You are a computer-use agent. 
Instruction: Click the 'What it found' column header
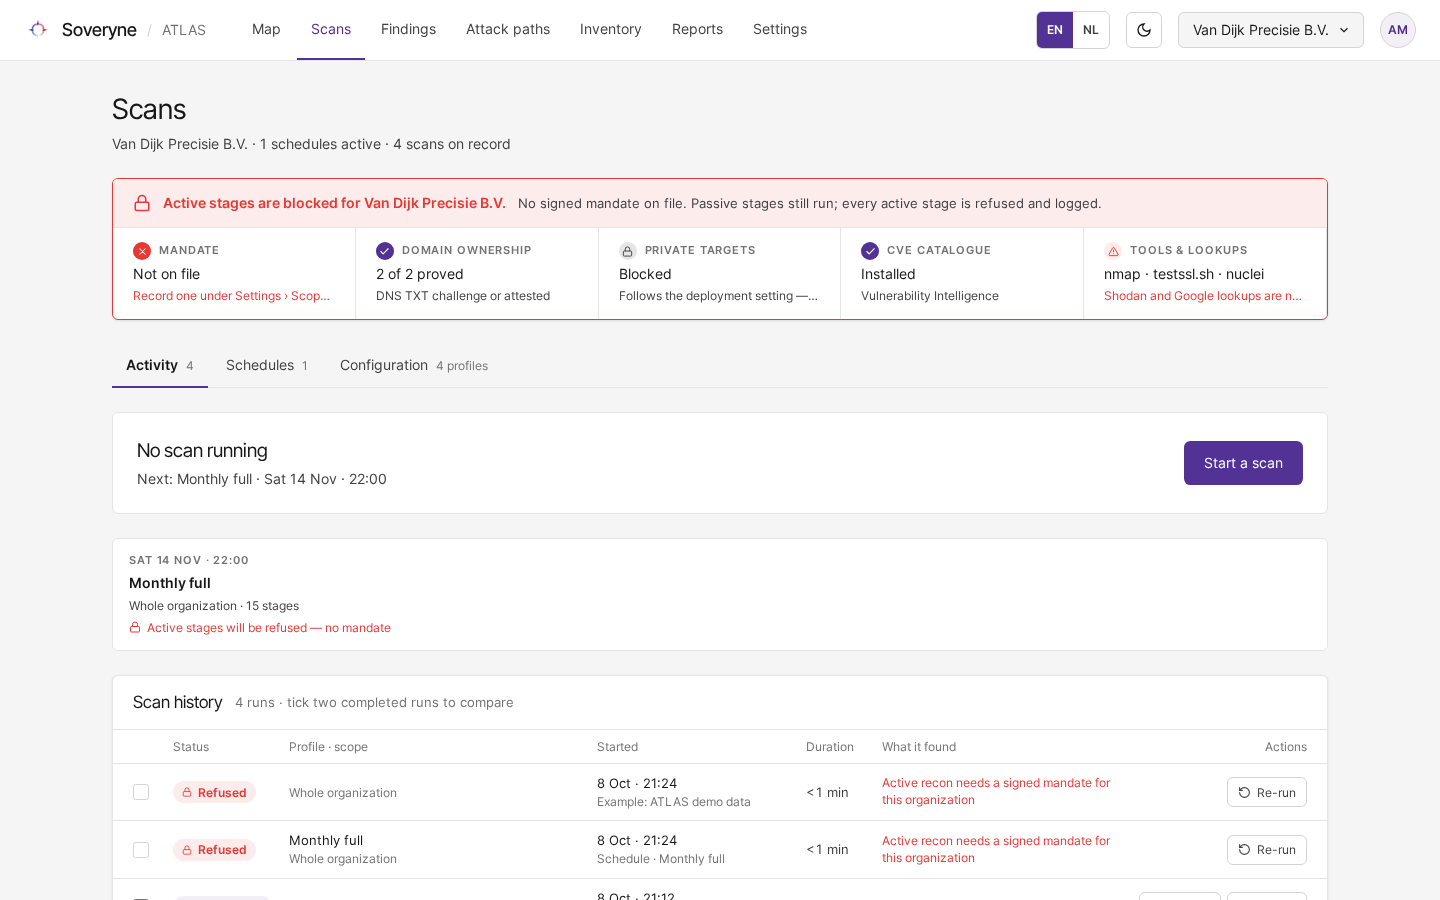click(919, 747)
